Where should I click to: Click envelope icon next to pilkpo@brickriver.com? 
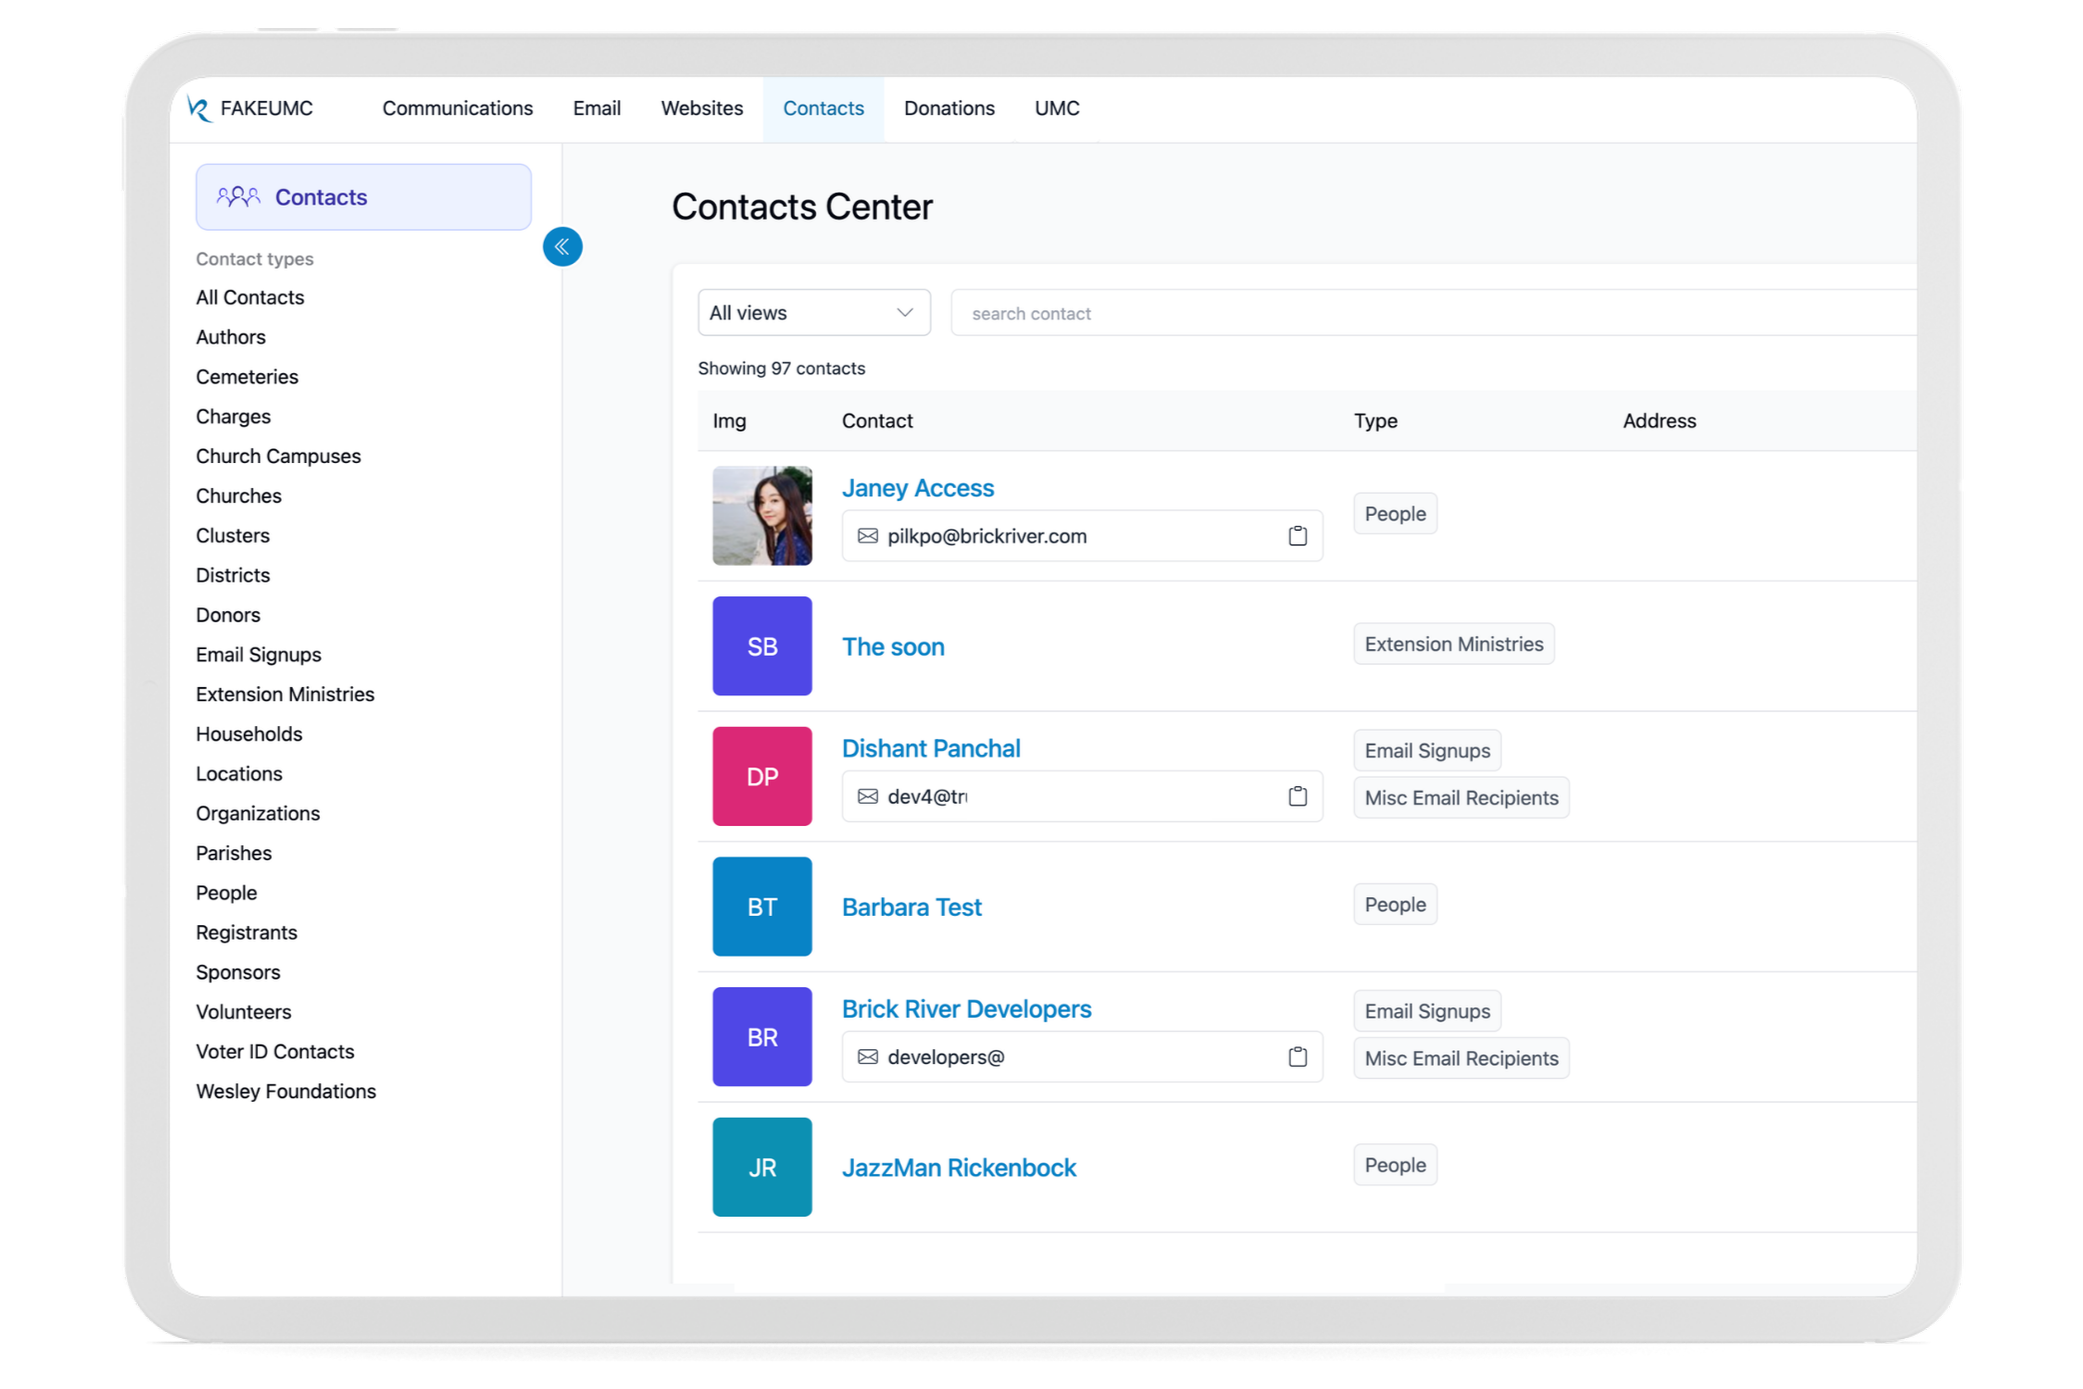pyautogui.click(x=868, y=536)
